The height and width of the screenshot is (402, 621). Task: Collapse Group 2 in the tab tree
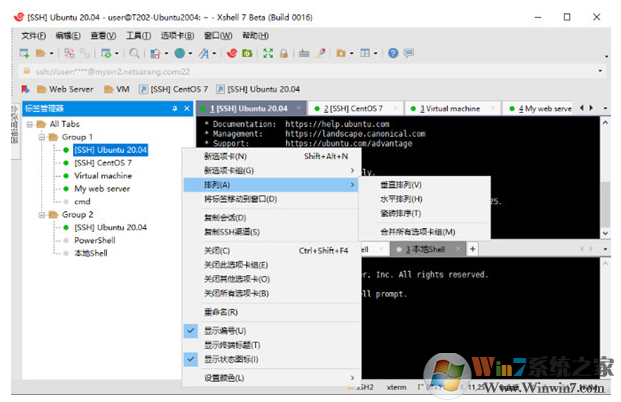42,215
